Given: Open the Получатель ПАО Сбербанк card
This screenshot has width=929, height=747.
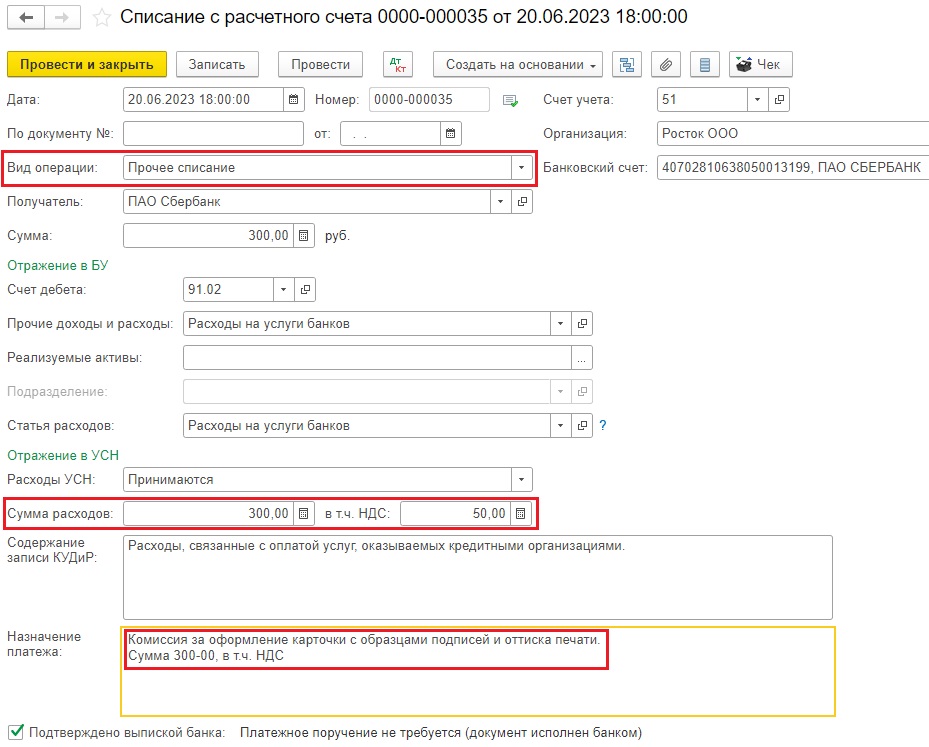Looking at the screenshot, I should [522, 201].
